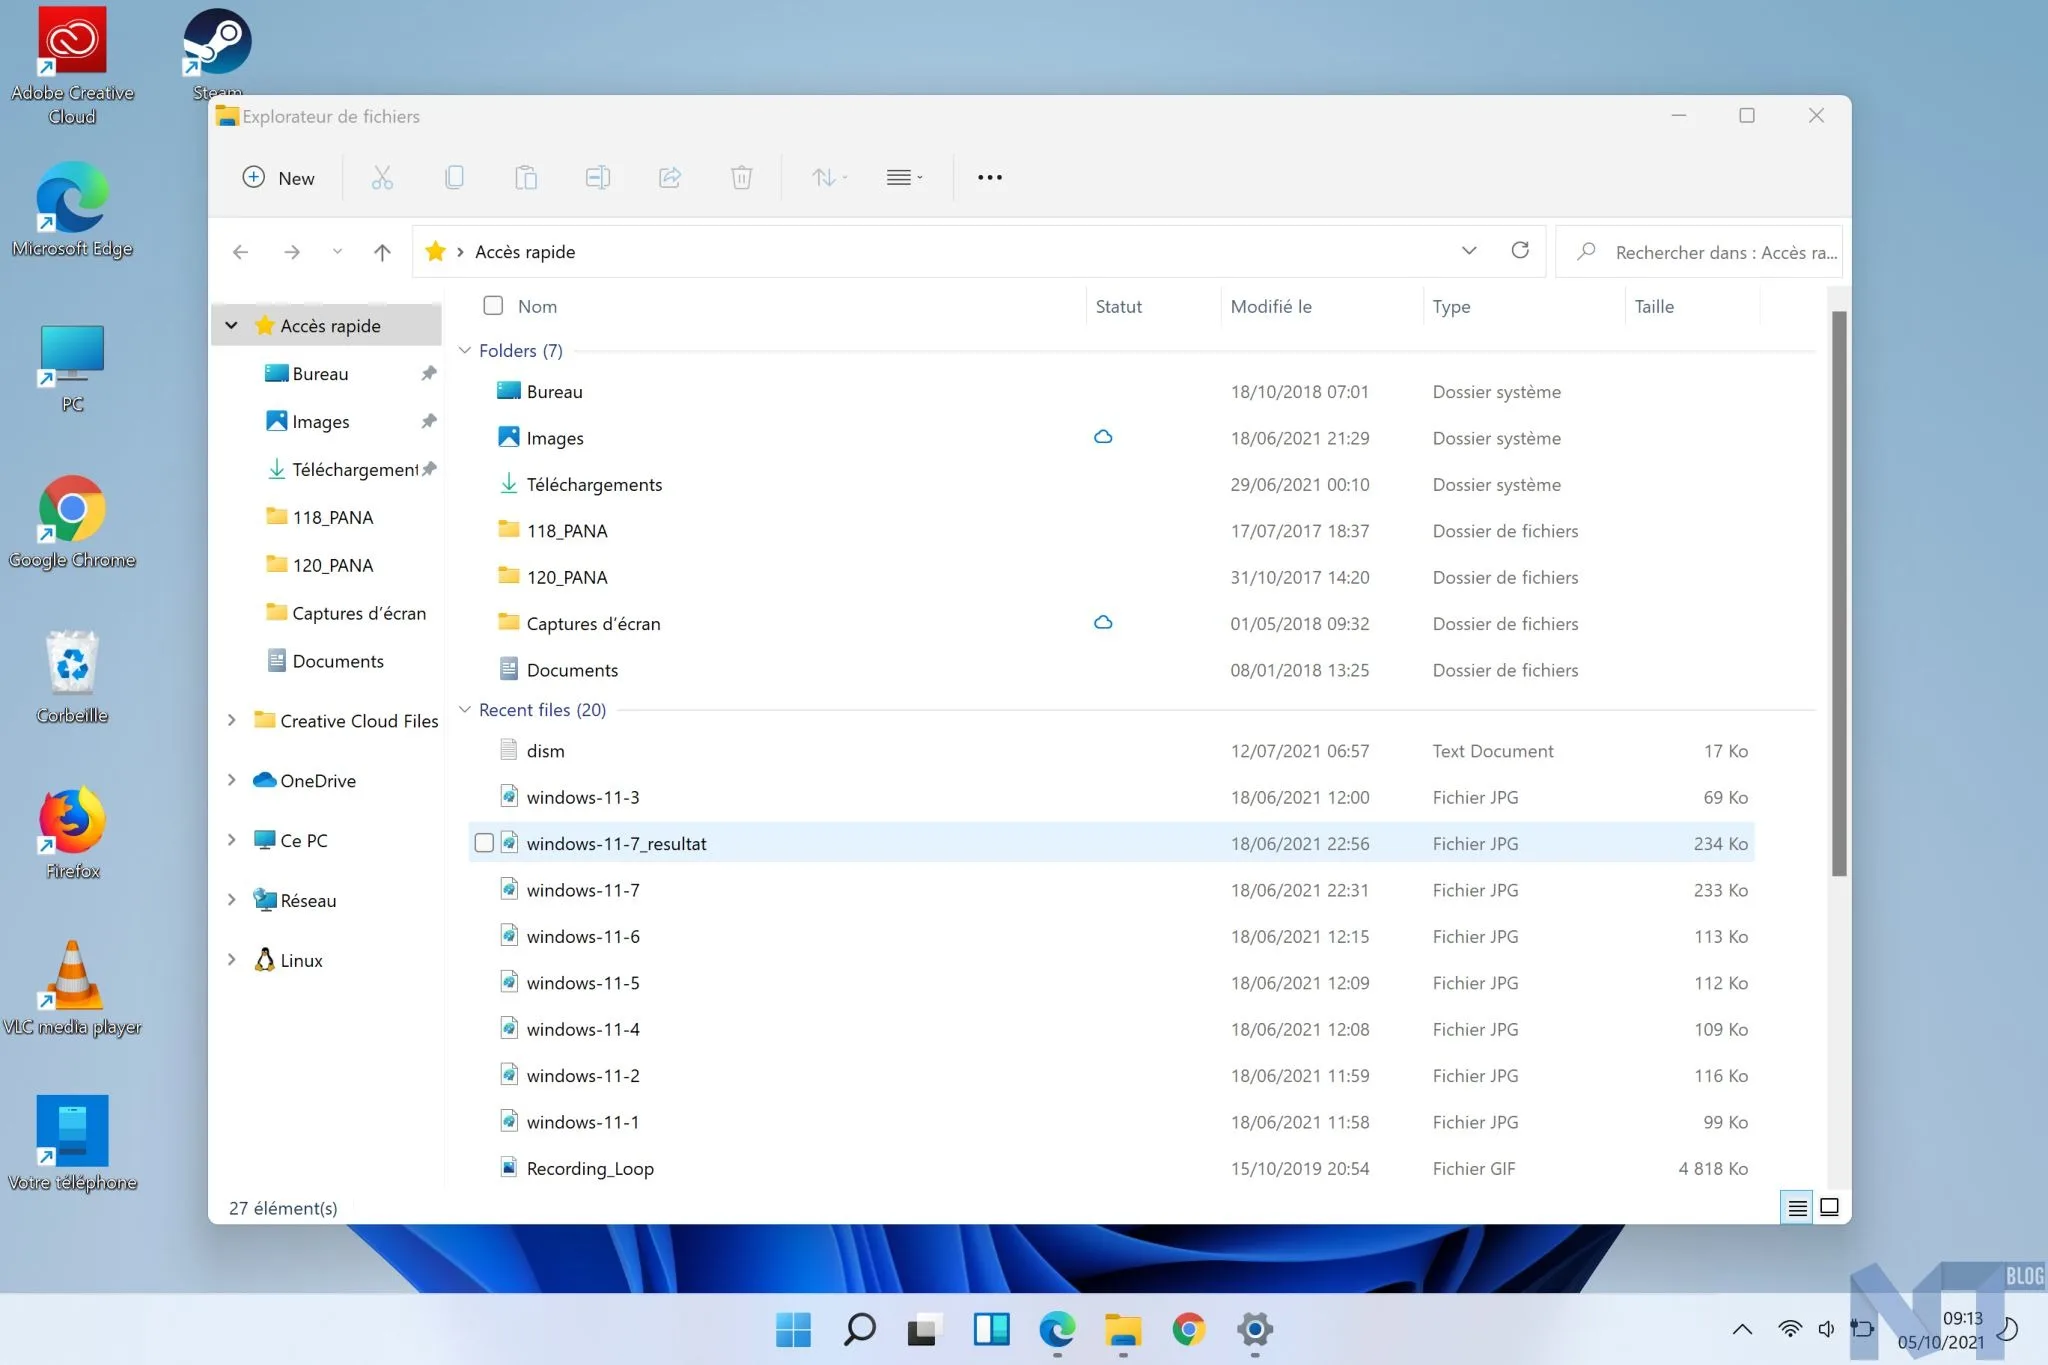This screenshot has width=2048, height=1365.
Task: Go up one folder level arrow
Action: point(382,252)
